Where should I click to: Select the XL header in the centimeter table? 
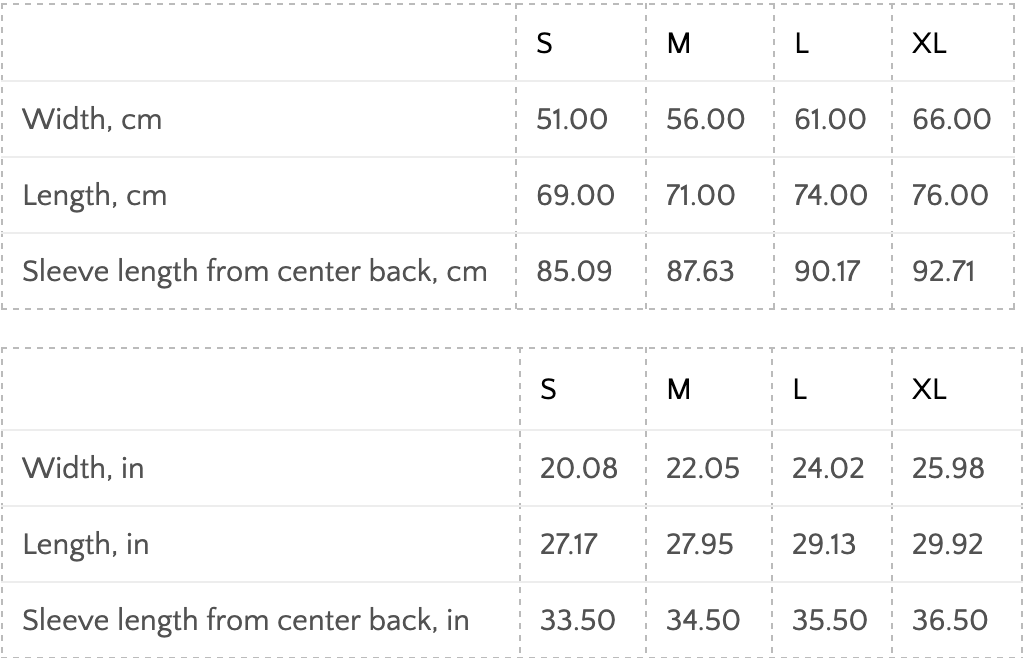click(929, 43)
